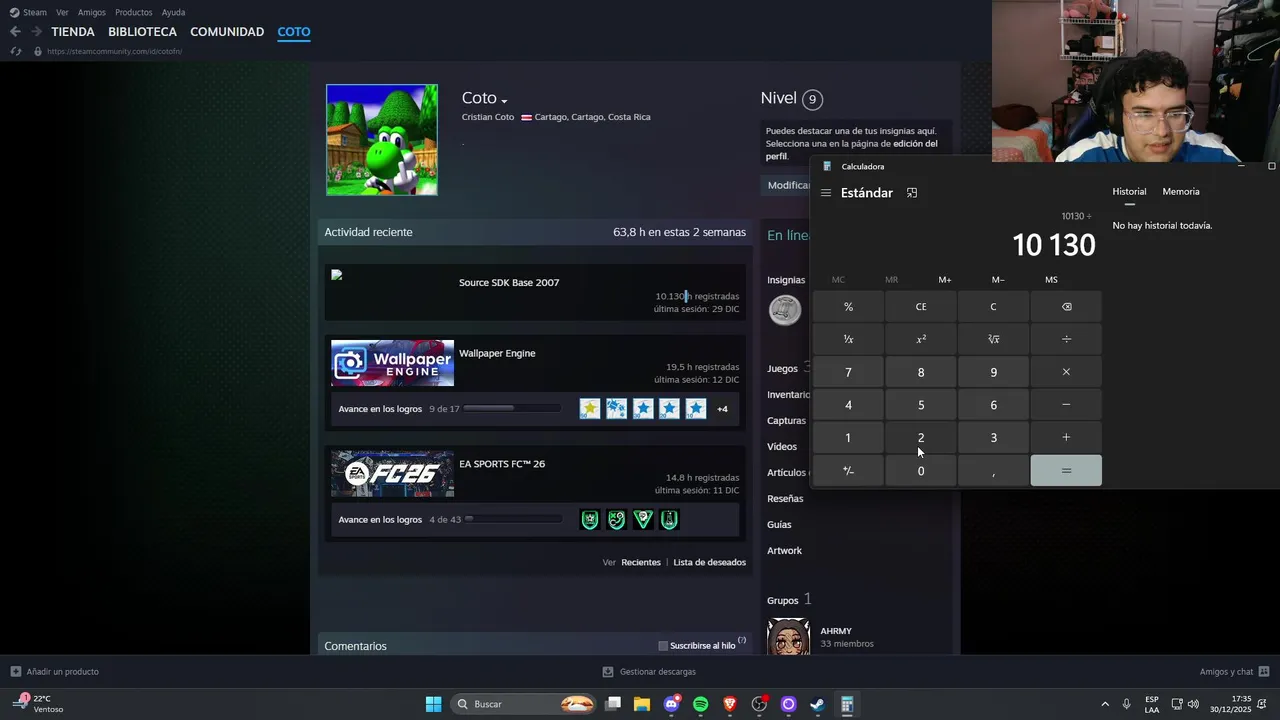
Task: Click the +4 more Wallpaper Engine achievements
Action: (722, 409)
